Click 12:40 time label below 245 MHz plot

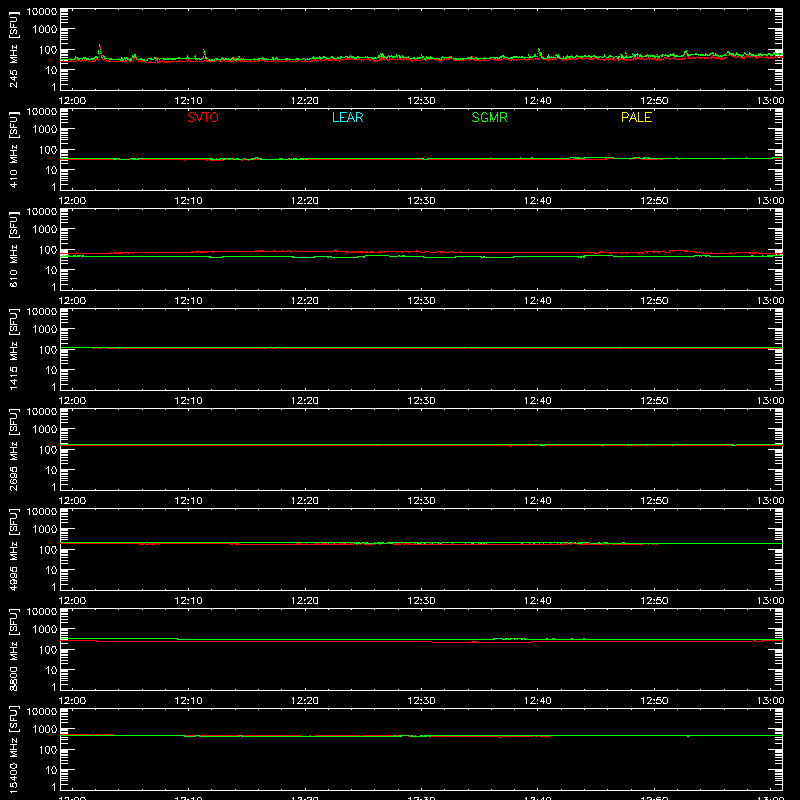(538, 101)
